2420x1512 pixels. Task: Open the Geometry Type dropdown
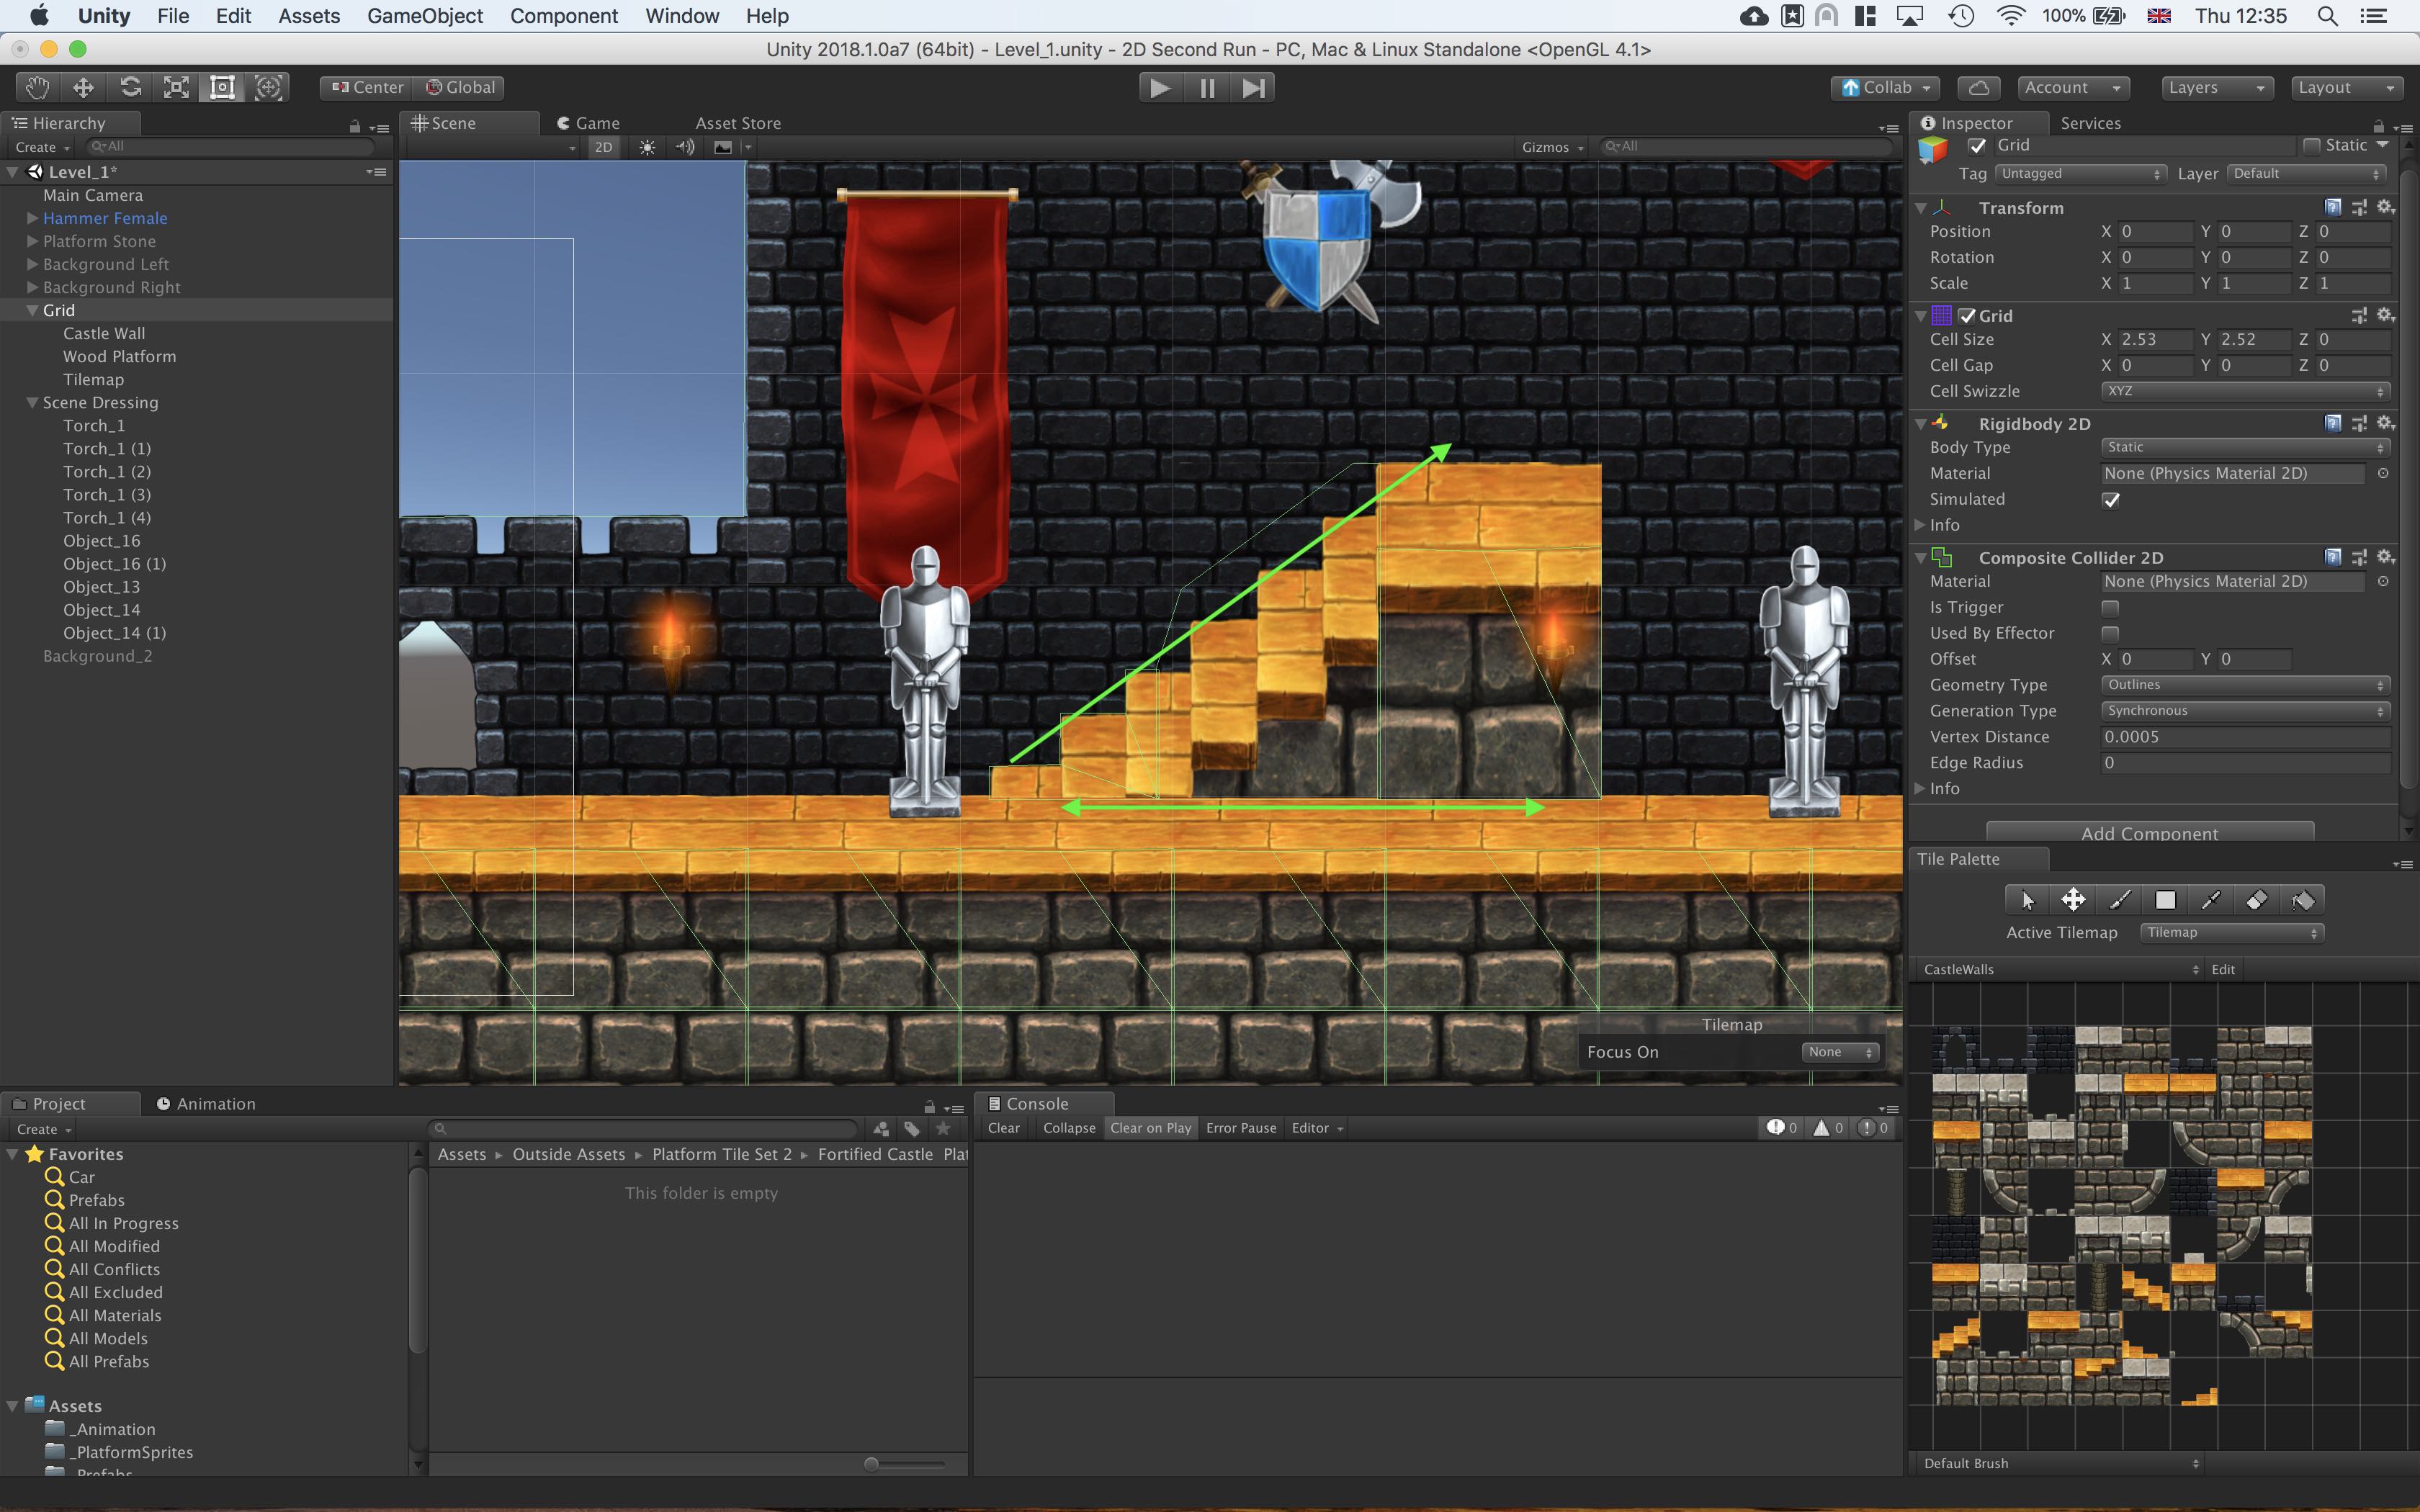pos(2244,684)
